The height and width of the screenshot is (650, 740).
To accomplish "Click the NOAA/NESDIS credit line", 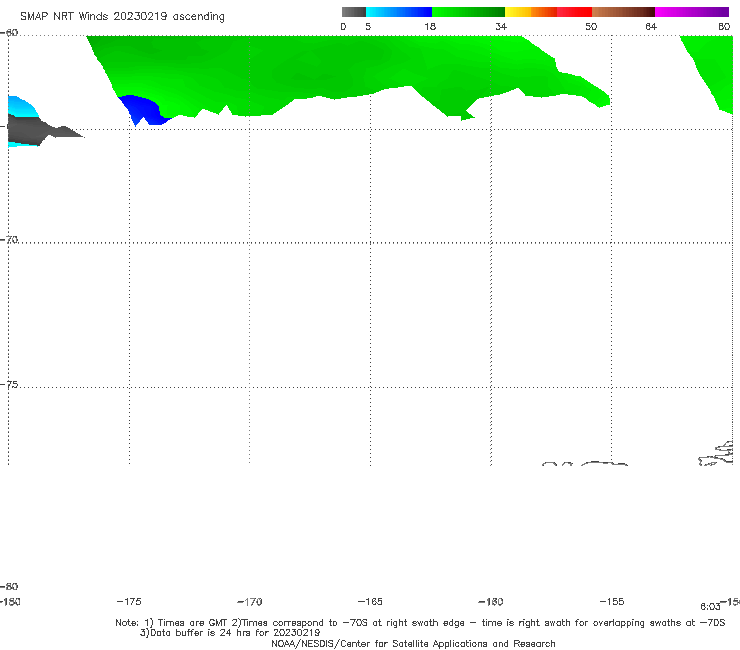I will click(x=413, y=644).
